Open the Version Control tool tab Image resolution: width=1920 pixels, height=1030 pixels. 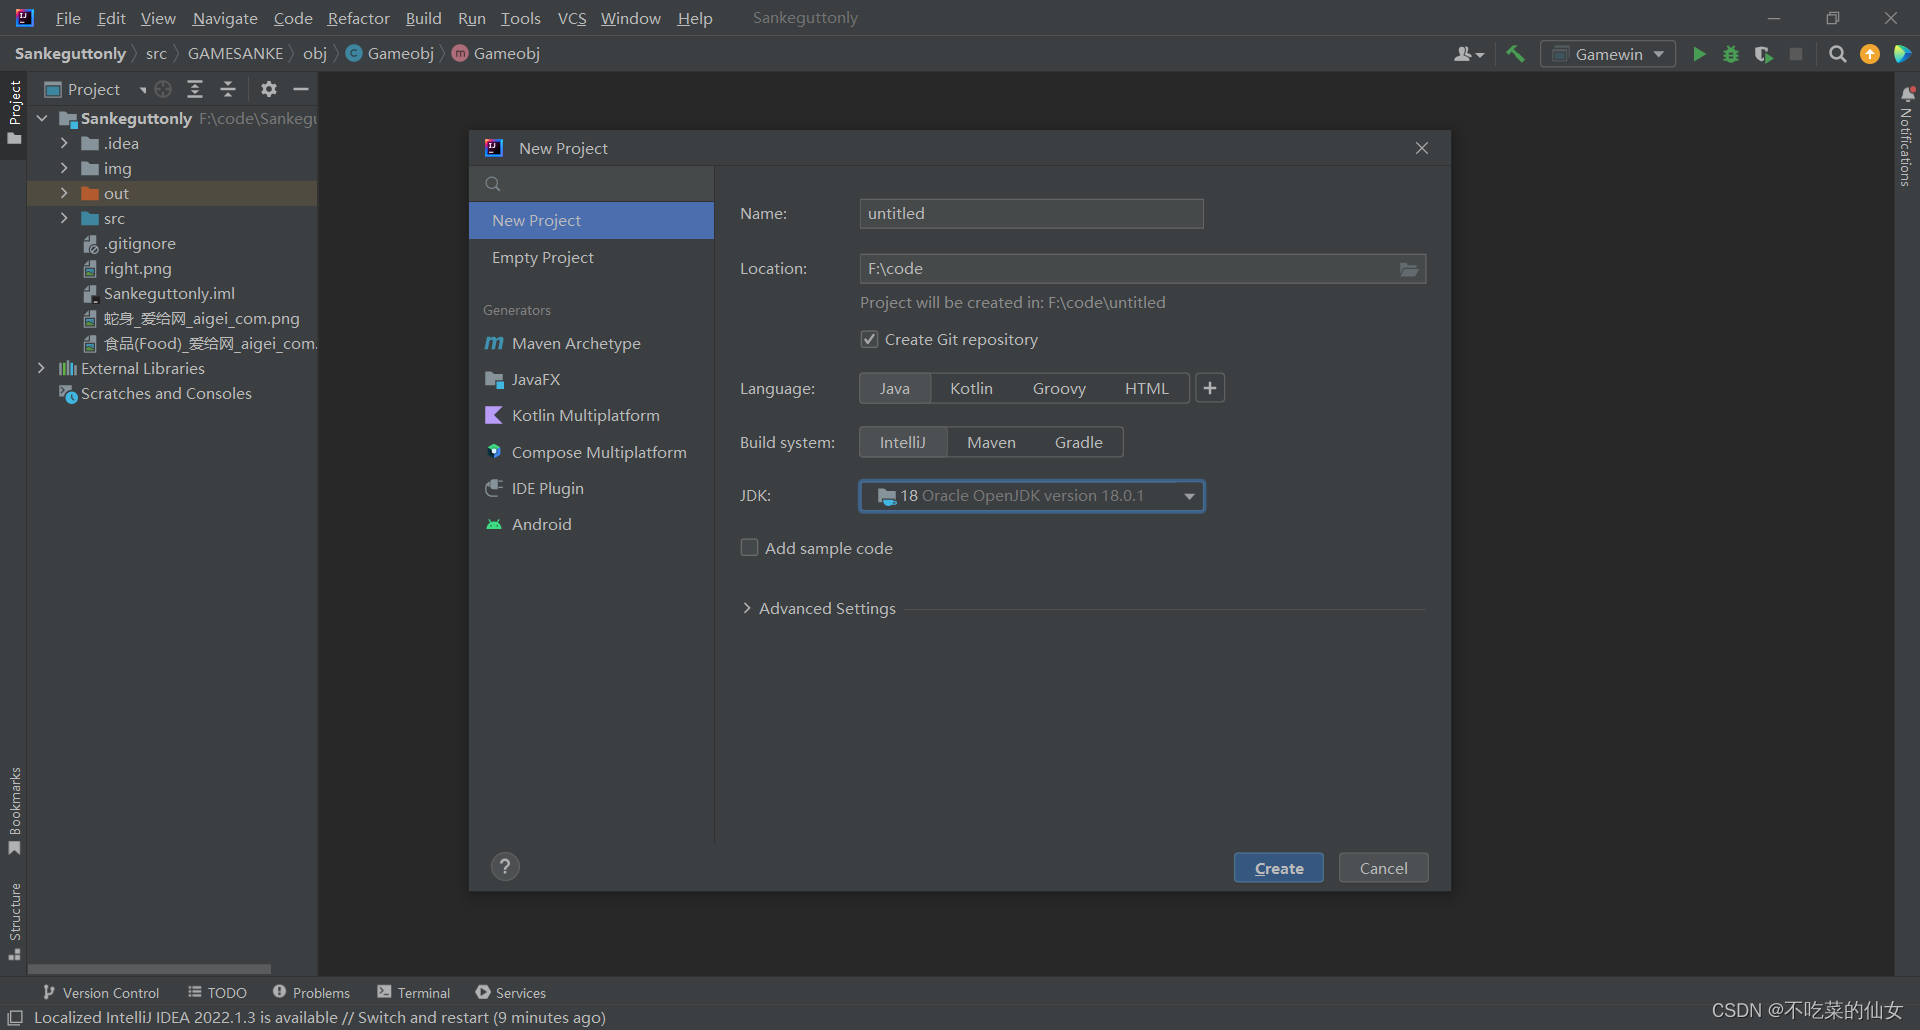tap(101, 992)
